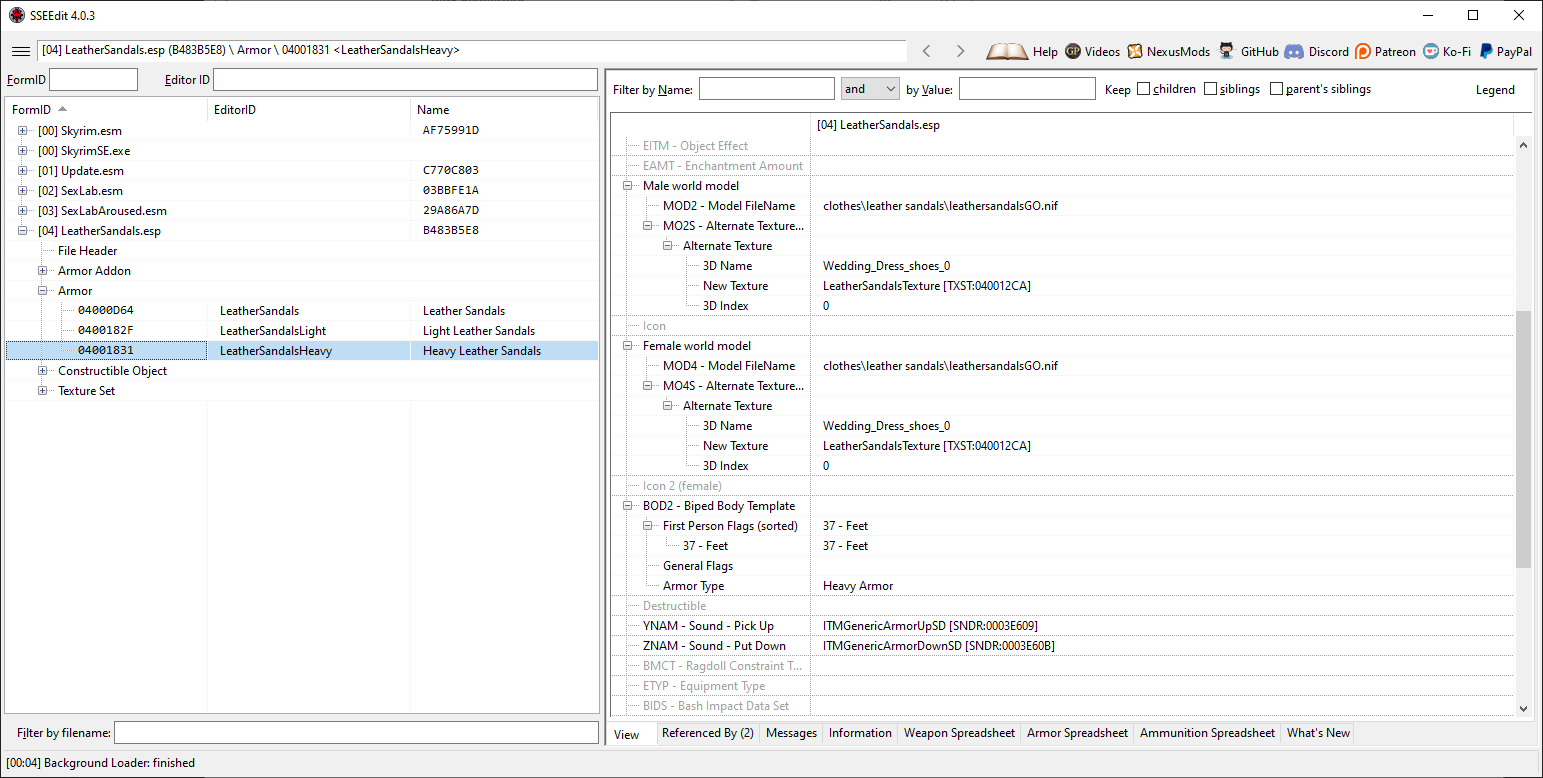The height and width of the screenshot is (778, 1543).
Task: Expand Armor Addon group
Action: click(x=43, y=271)
